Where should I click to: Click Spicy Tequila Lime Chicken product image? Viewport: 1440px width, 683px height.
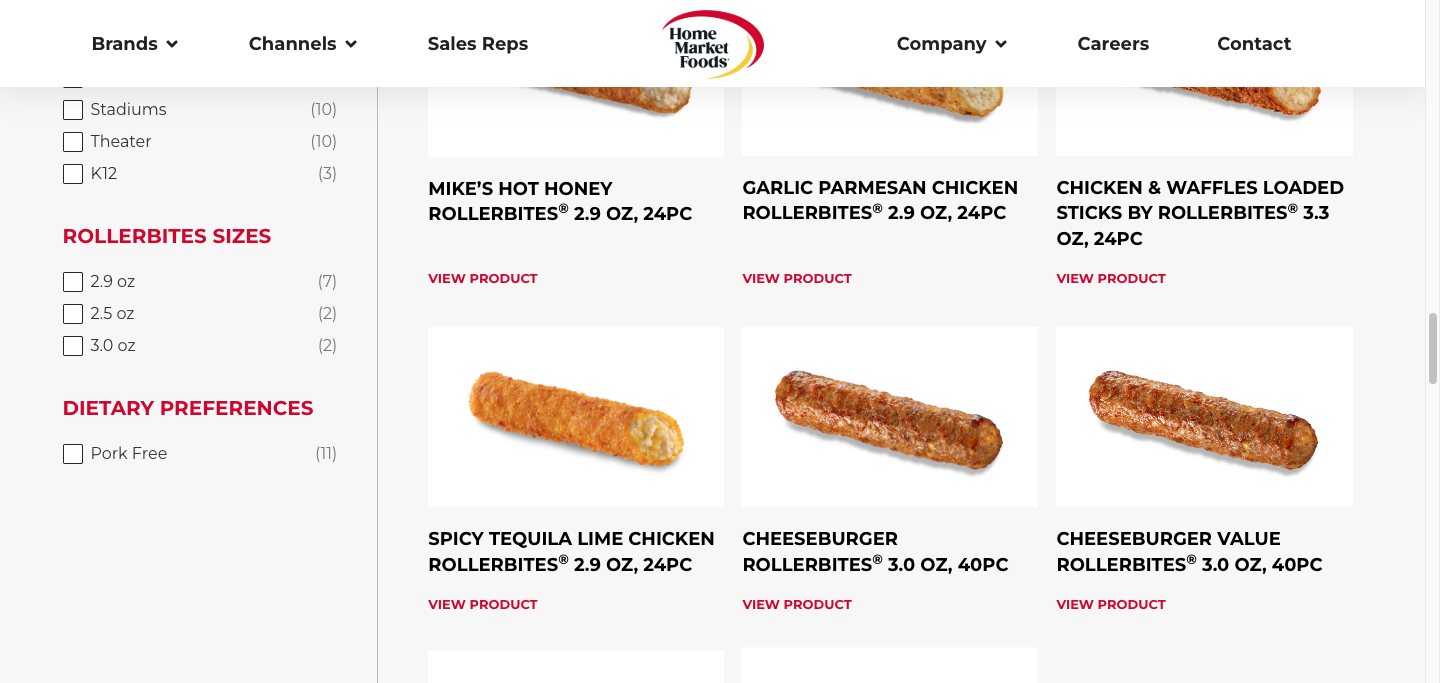point(576,417)
